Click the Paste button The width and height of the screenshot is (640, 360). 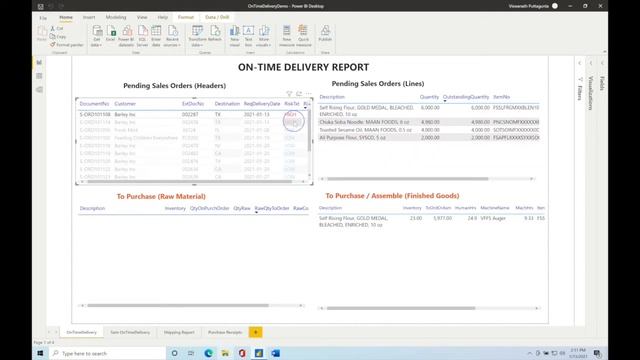pos(42,33)
